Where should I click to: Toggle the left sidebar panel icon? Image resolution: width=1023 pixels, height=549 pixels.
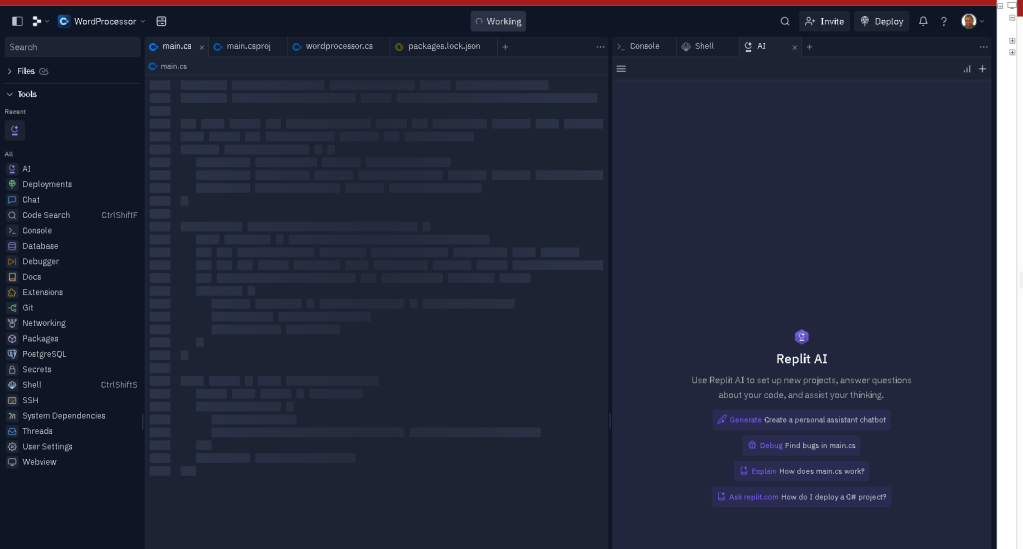click(x=18, y=22)
